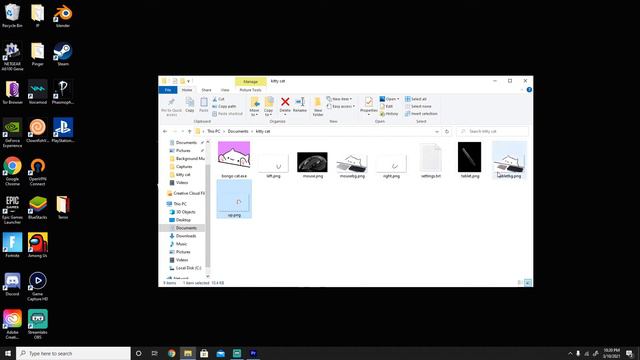
Task: Open the Picture Tools tab
Action: point(251,90)
